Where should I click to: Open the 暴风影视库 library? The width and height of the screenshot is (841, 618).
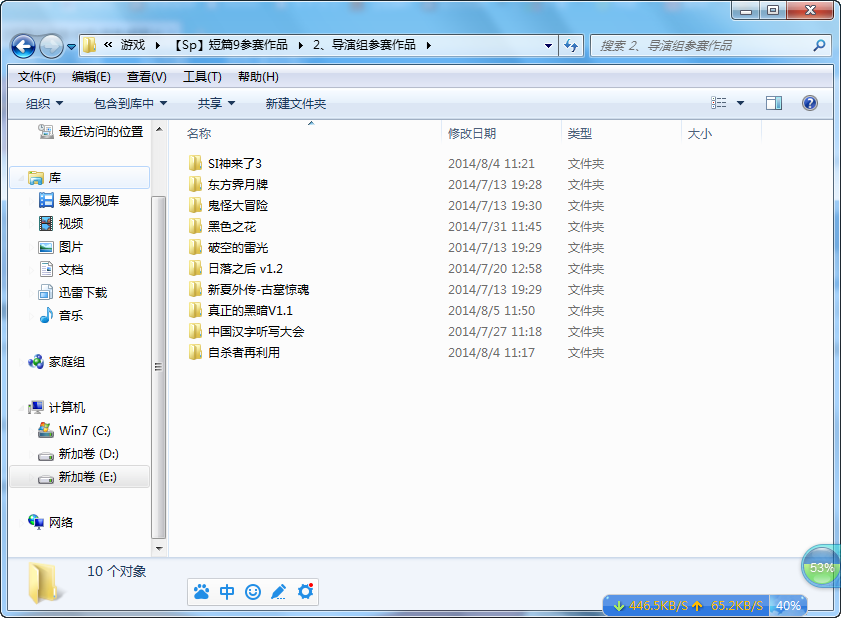(78, 201)
